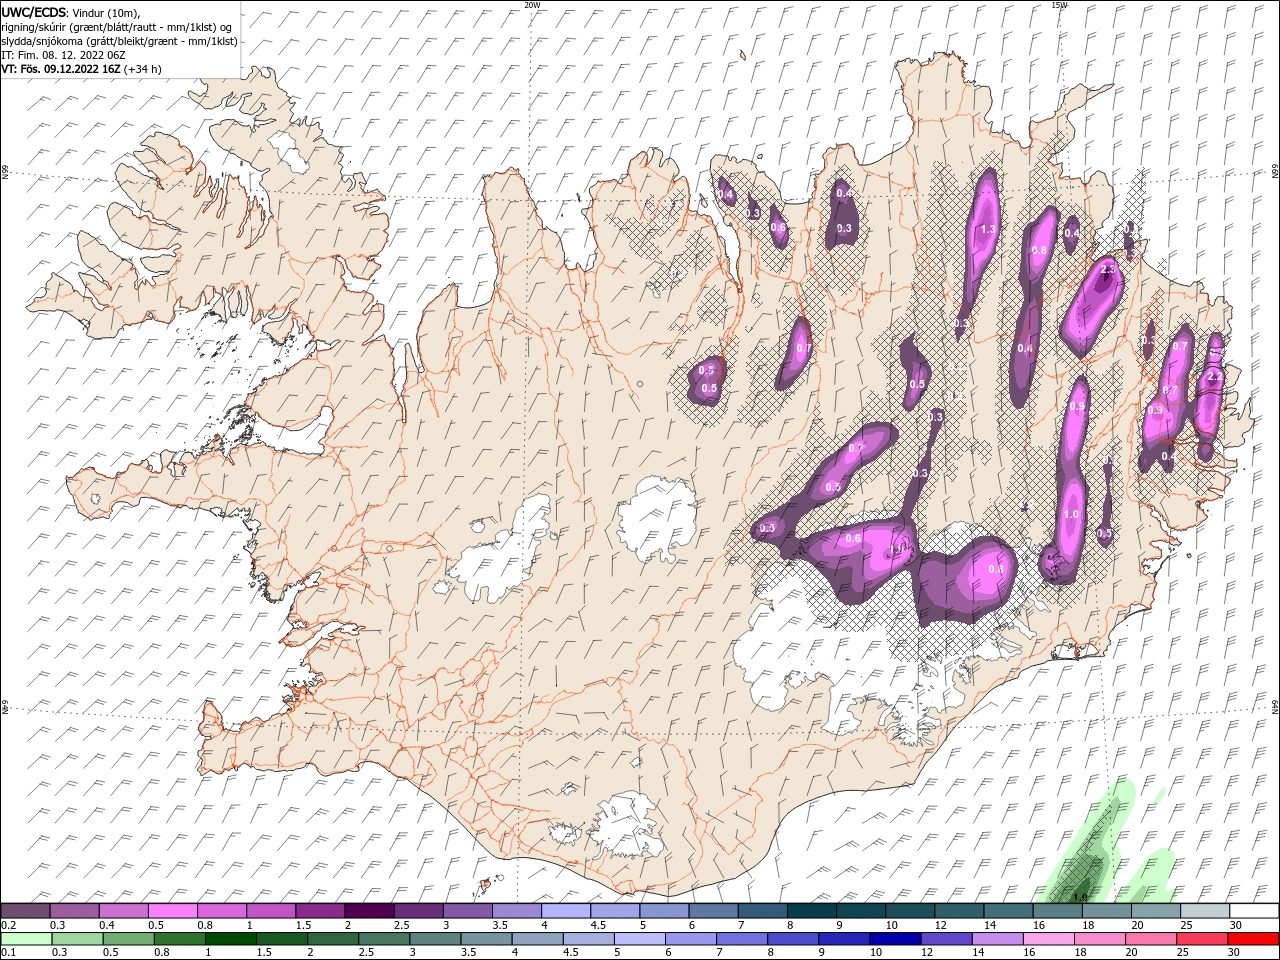Pick the upper legend swatch between 12 and 14
Image resolution: width=1280 pixels, height=960 pixels.
[x=959, y=910]
